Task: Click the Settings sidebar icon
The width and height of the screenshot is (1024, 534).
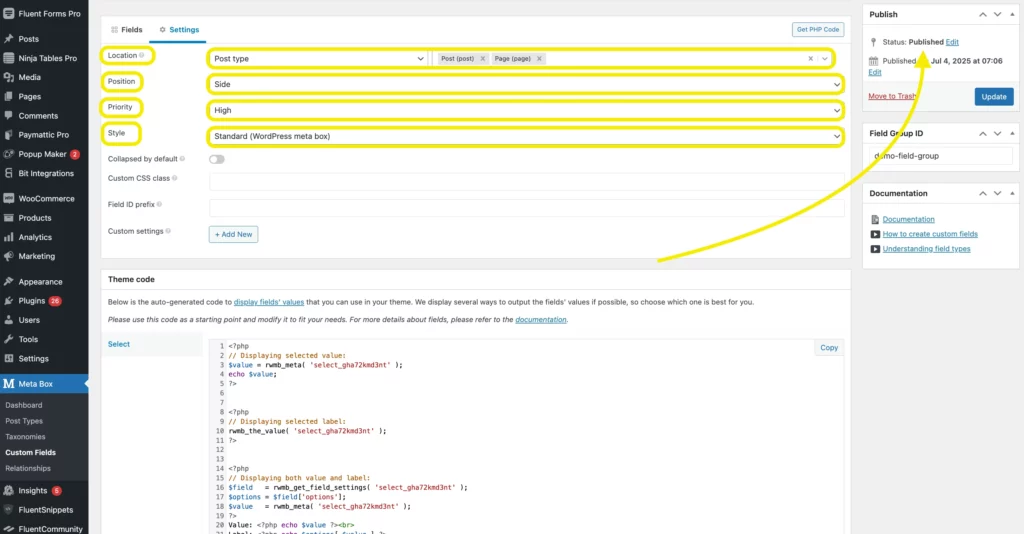Action: click(x=8, y=358)
